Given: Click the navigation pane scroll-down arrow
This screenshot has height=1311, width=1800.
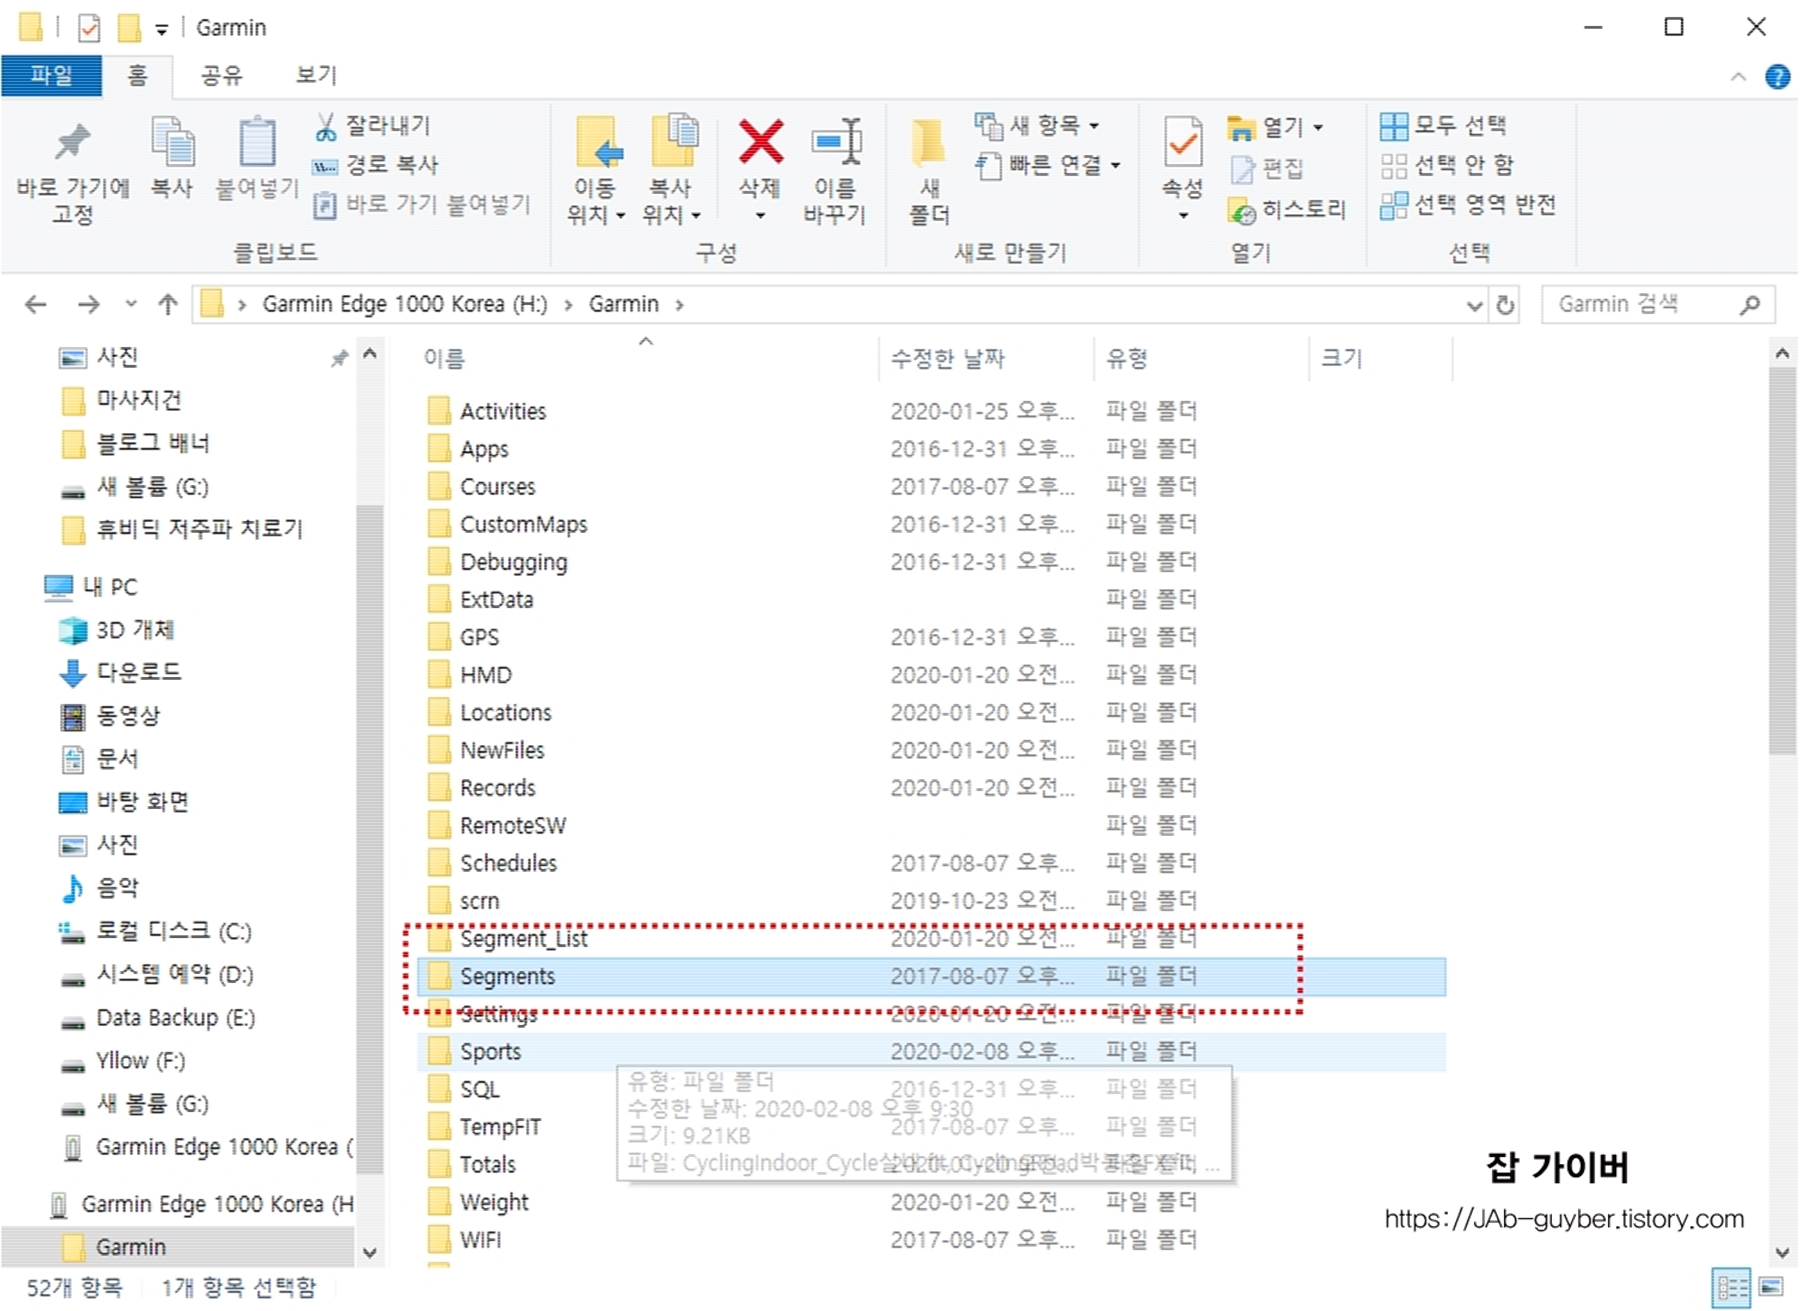Looking at the screenshot, I should (369, 1252).
